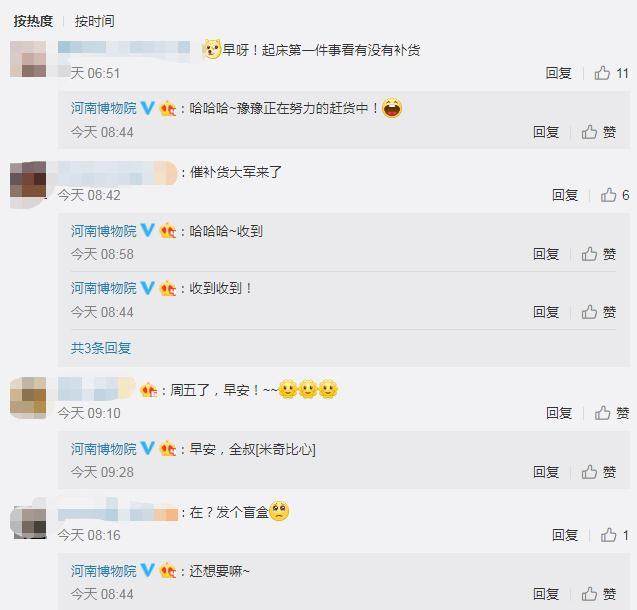Switch to sort by popularity tab 按热度
The height and width of the screenshot is (610, 637).
click(x=33, y=21)
